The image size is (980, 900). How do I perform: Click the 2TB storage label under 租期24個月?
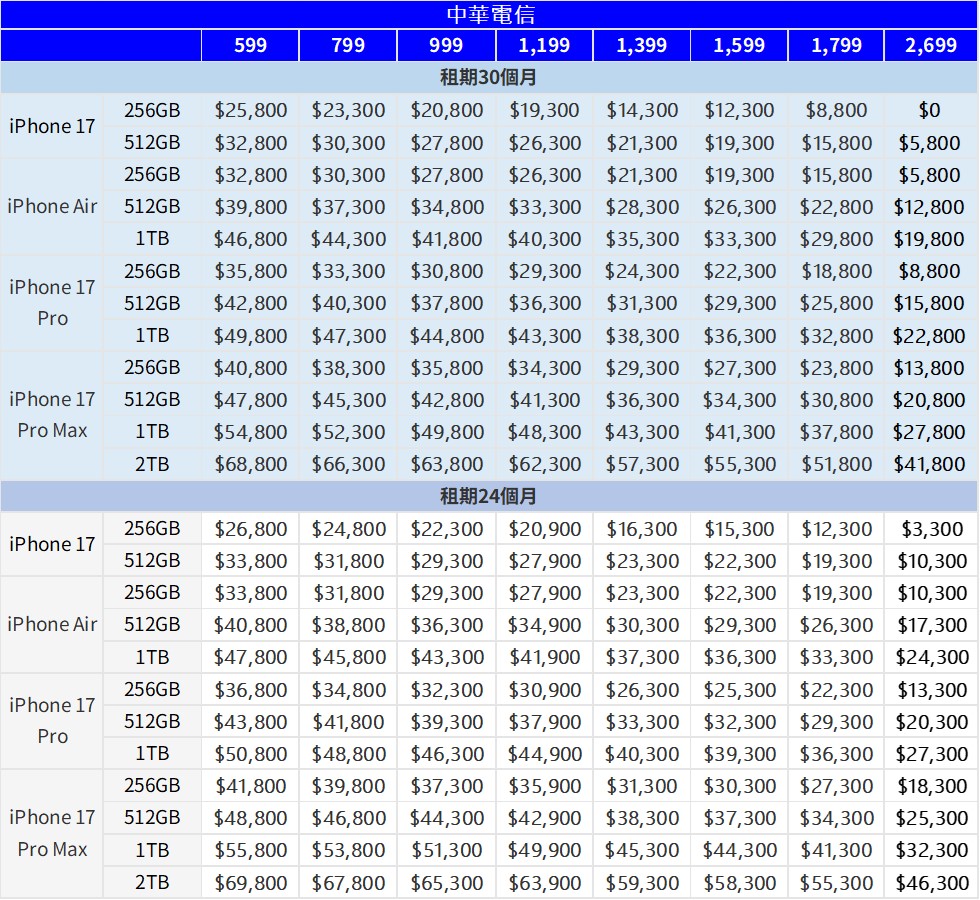[152, 882]
